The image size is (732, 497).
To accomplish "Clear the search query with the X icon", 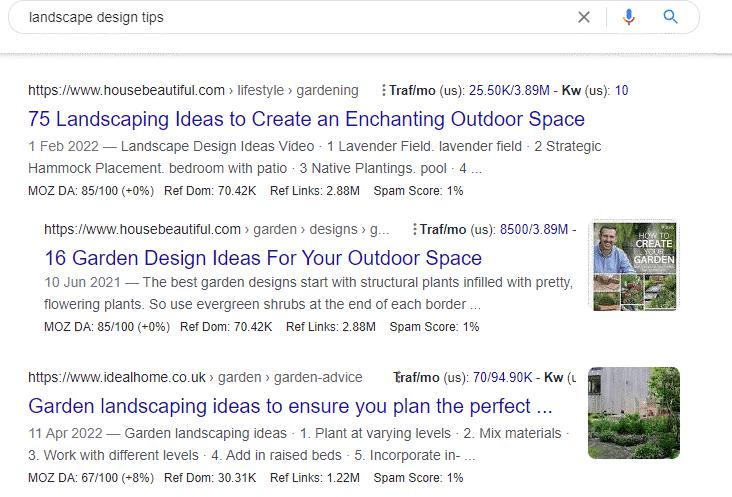I will (x=584, y=17).
